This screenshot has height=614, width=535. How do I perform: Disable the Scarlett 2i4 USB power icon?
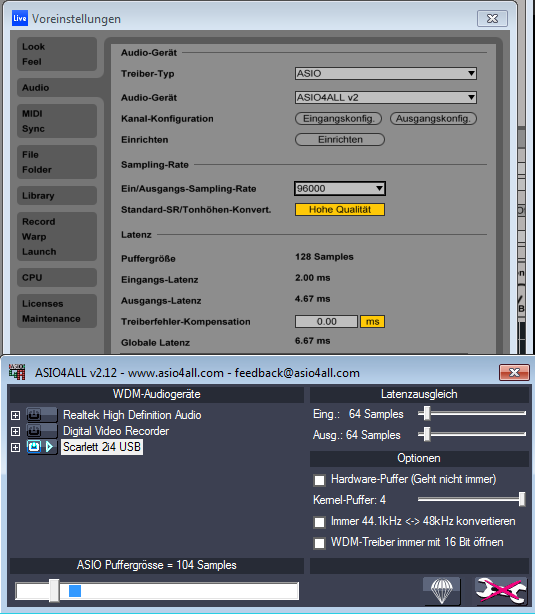pyautogui.click(x=34, y=447)
